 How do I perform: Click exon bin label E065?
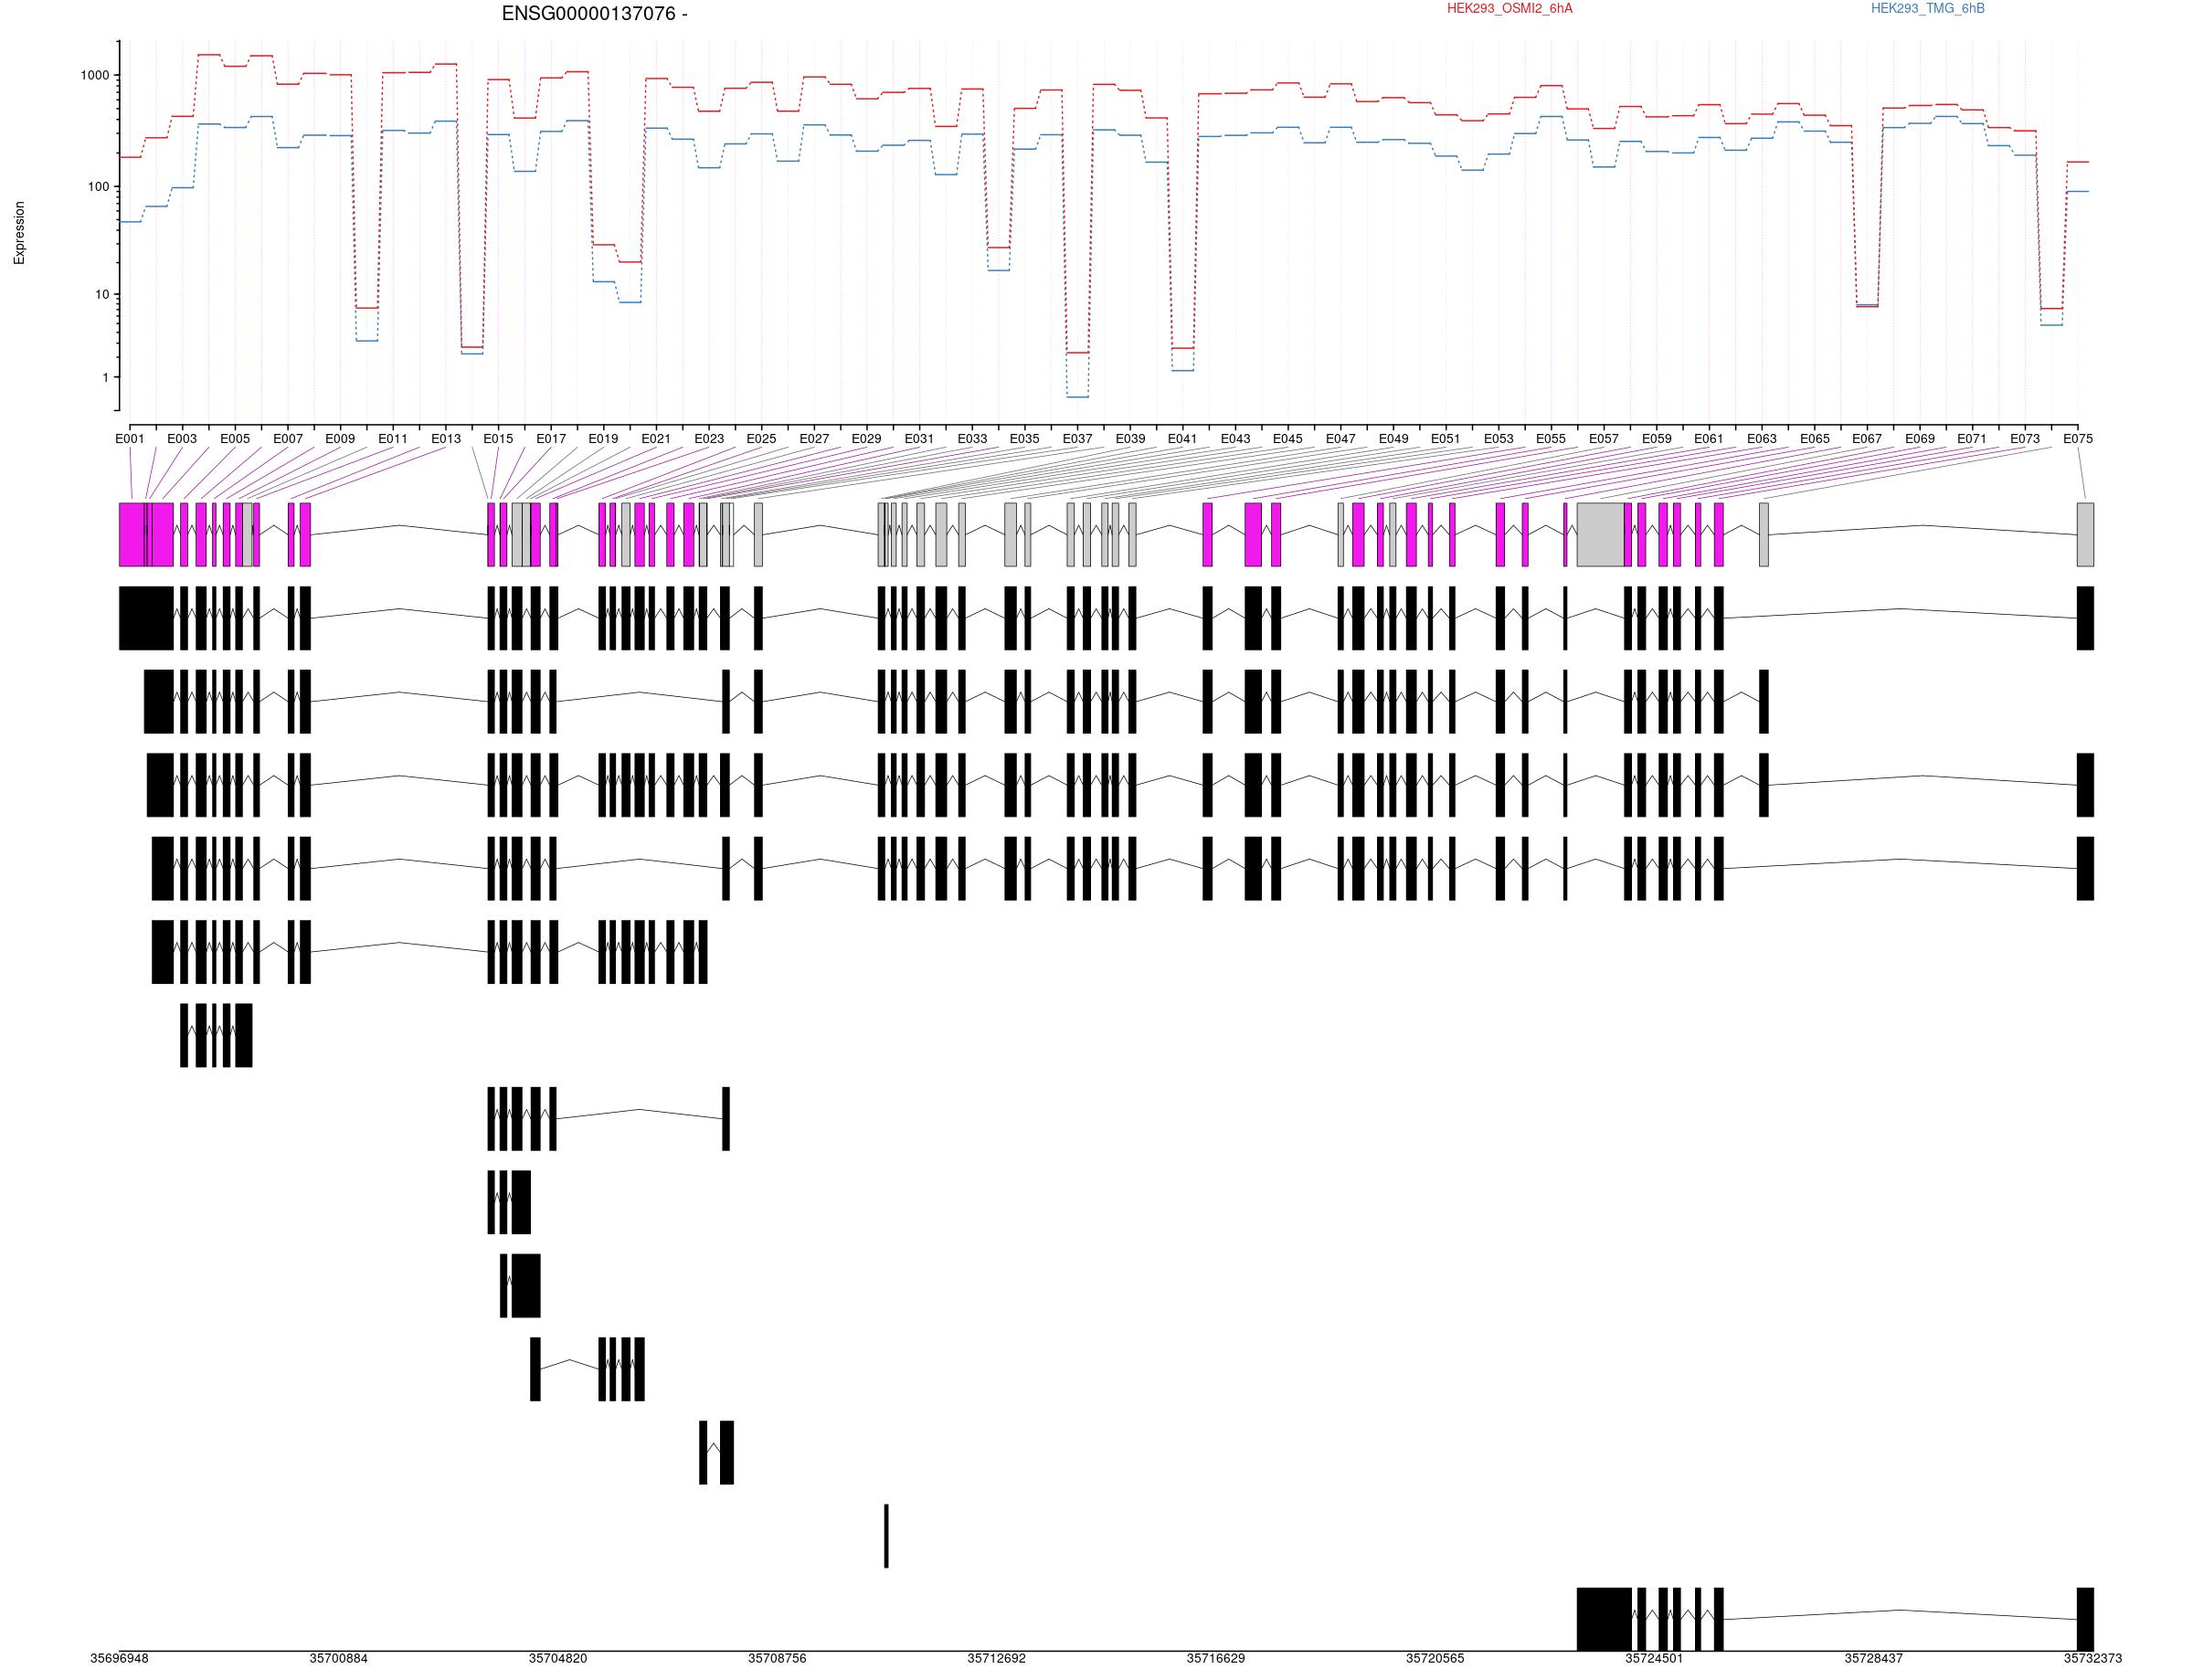click(1814, 439)
